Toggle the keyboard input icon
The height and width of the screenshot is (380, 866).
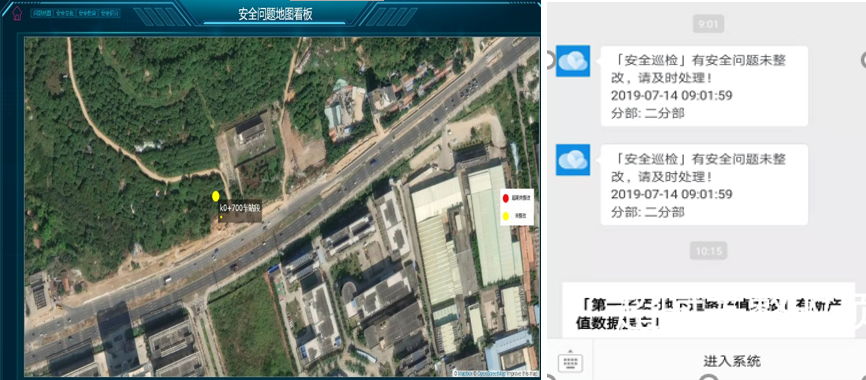click(571, 362)
